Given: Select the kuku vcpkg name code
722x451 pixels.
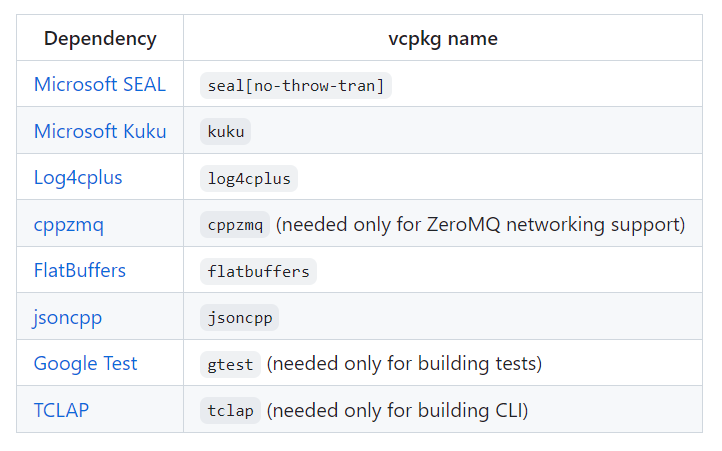Looking at the screenshot, I should pyautogui.click(x=225, y=132).
